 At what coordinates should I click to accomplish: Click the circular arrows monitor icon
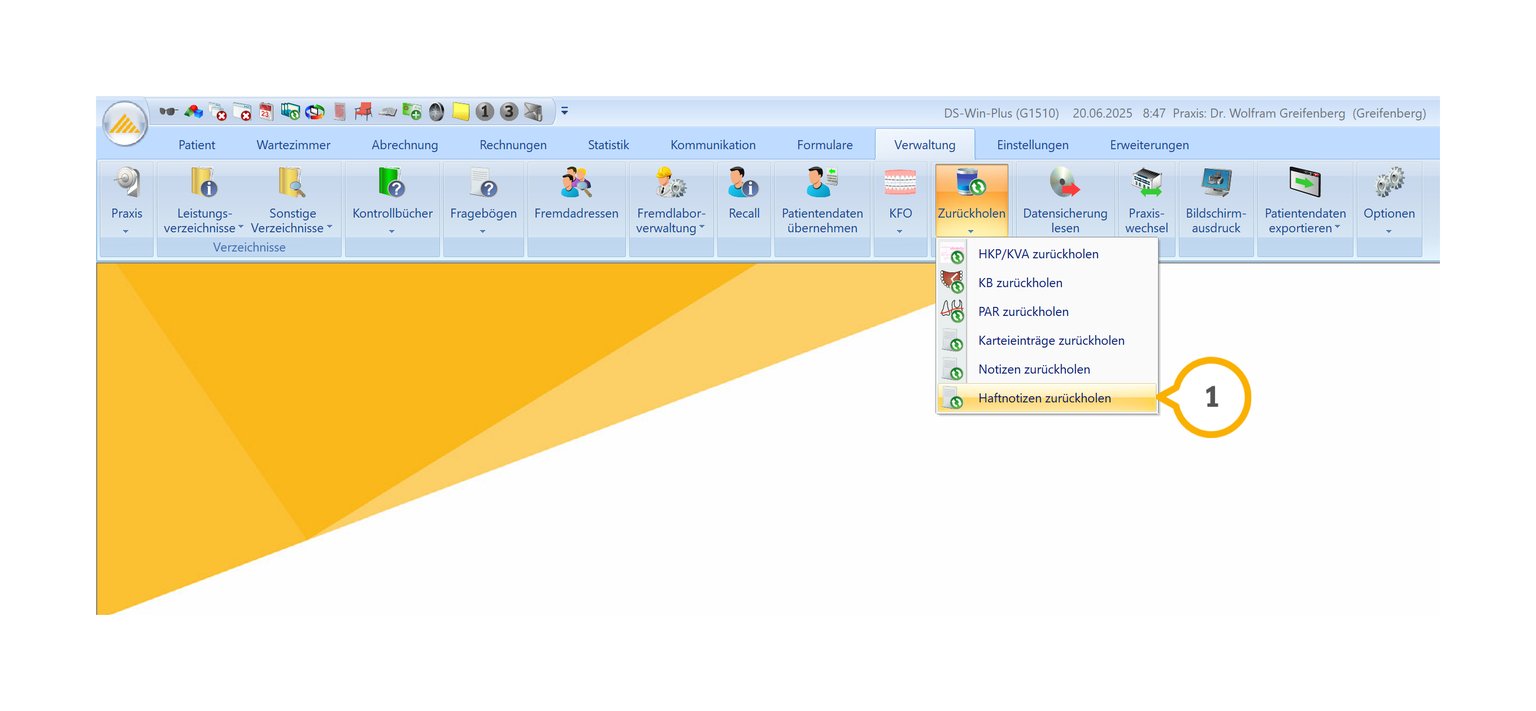point(315,111)
